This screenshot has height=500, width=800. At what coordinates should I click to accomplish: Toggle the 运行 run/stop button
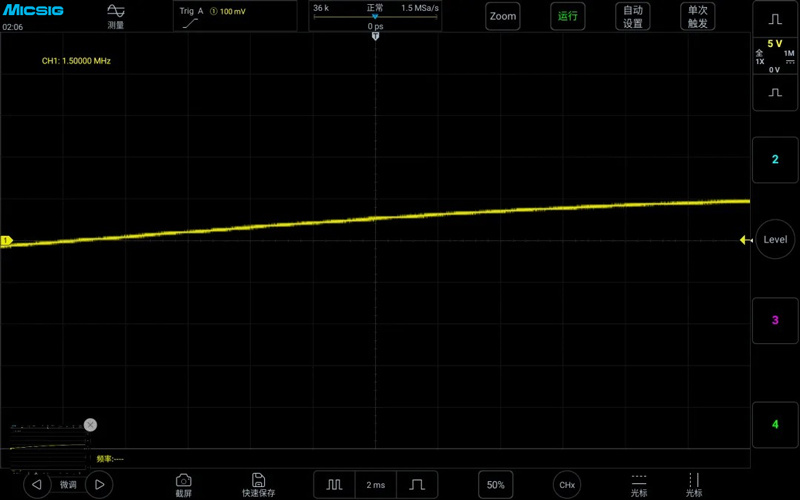567,16
